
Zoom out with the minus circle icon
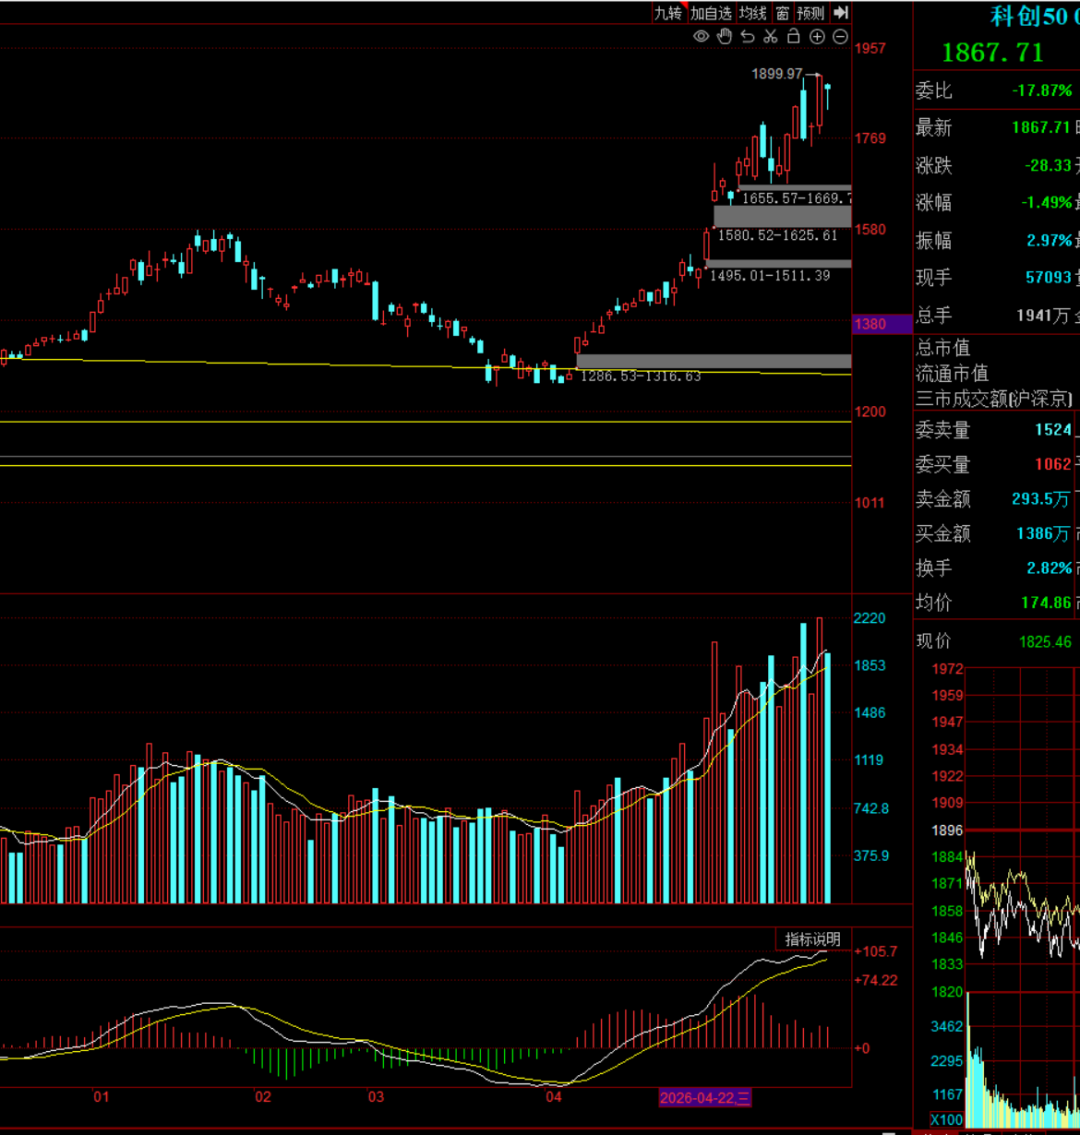coord(840,36)
